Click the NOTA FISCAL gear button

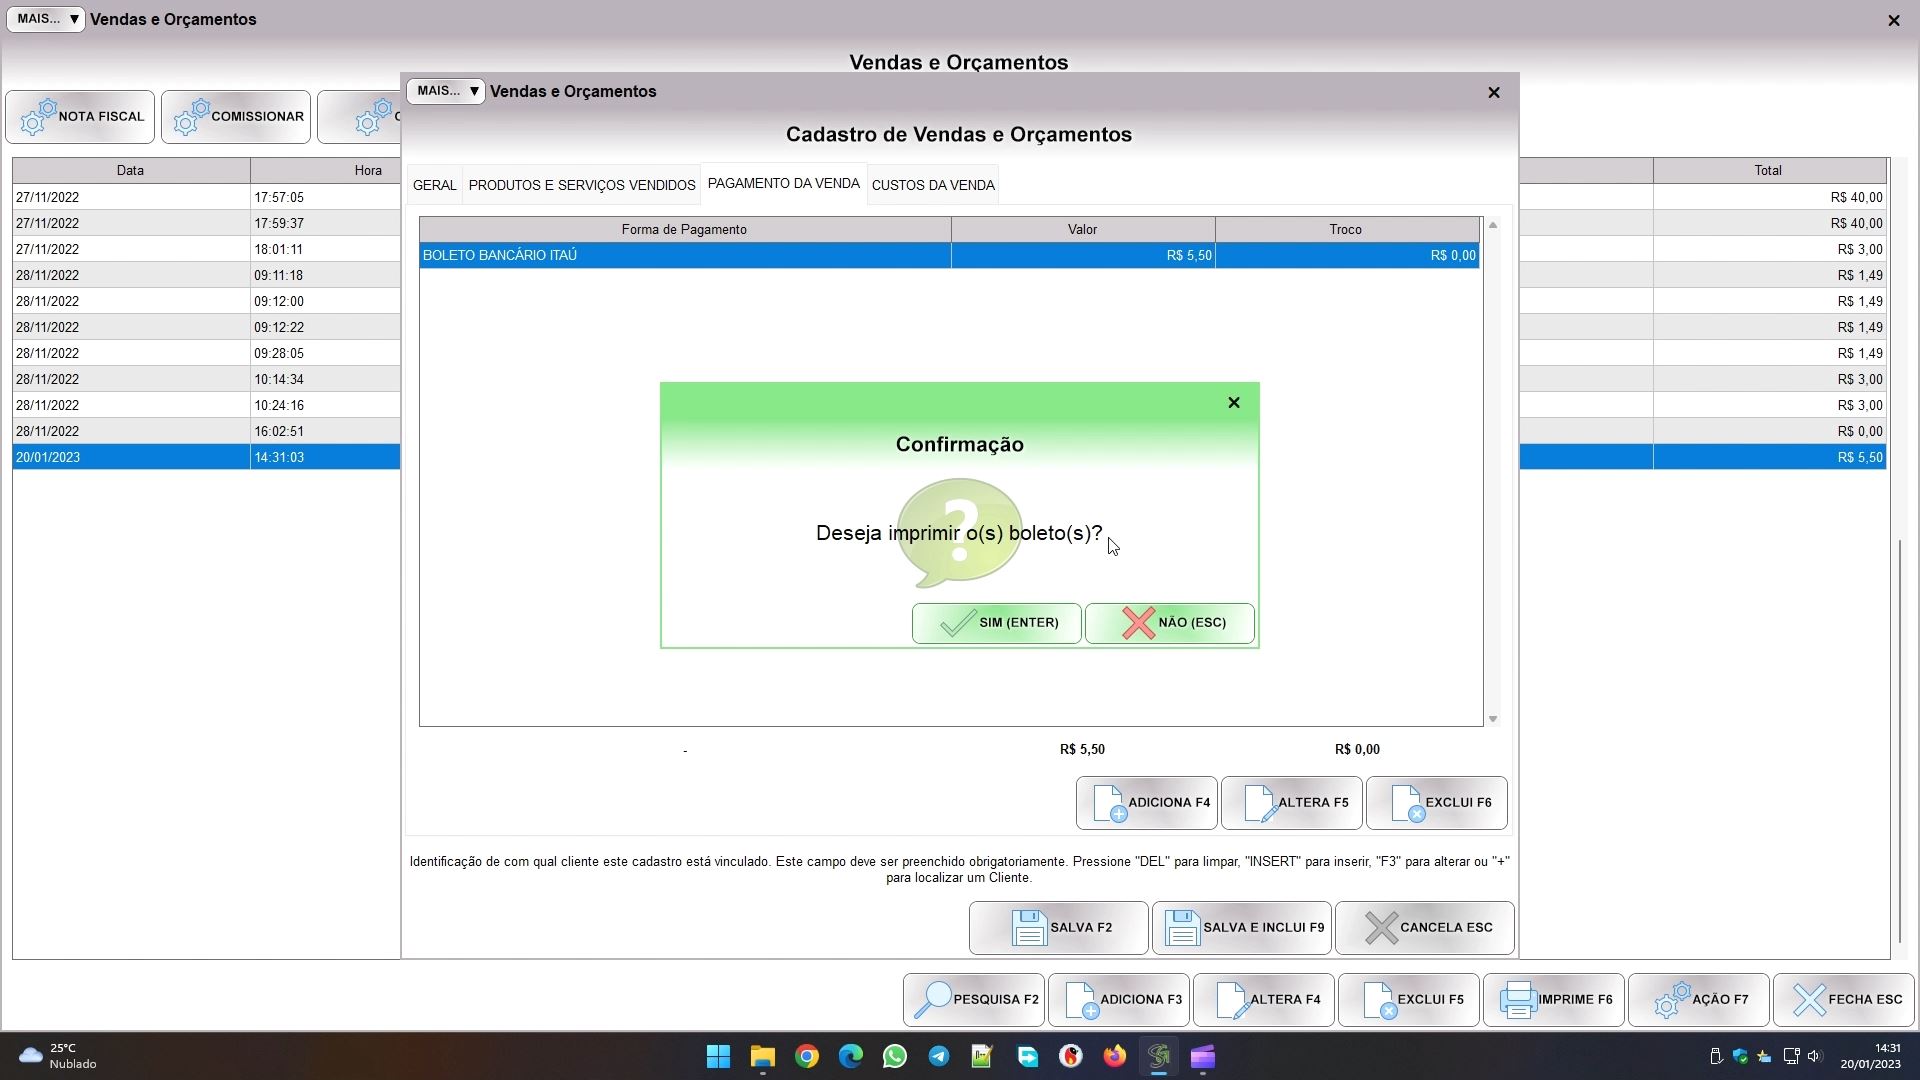(x=80, y=117)
